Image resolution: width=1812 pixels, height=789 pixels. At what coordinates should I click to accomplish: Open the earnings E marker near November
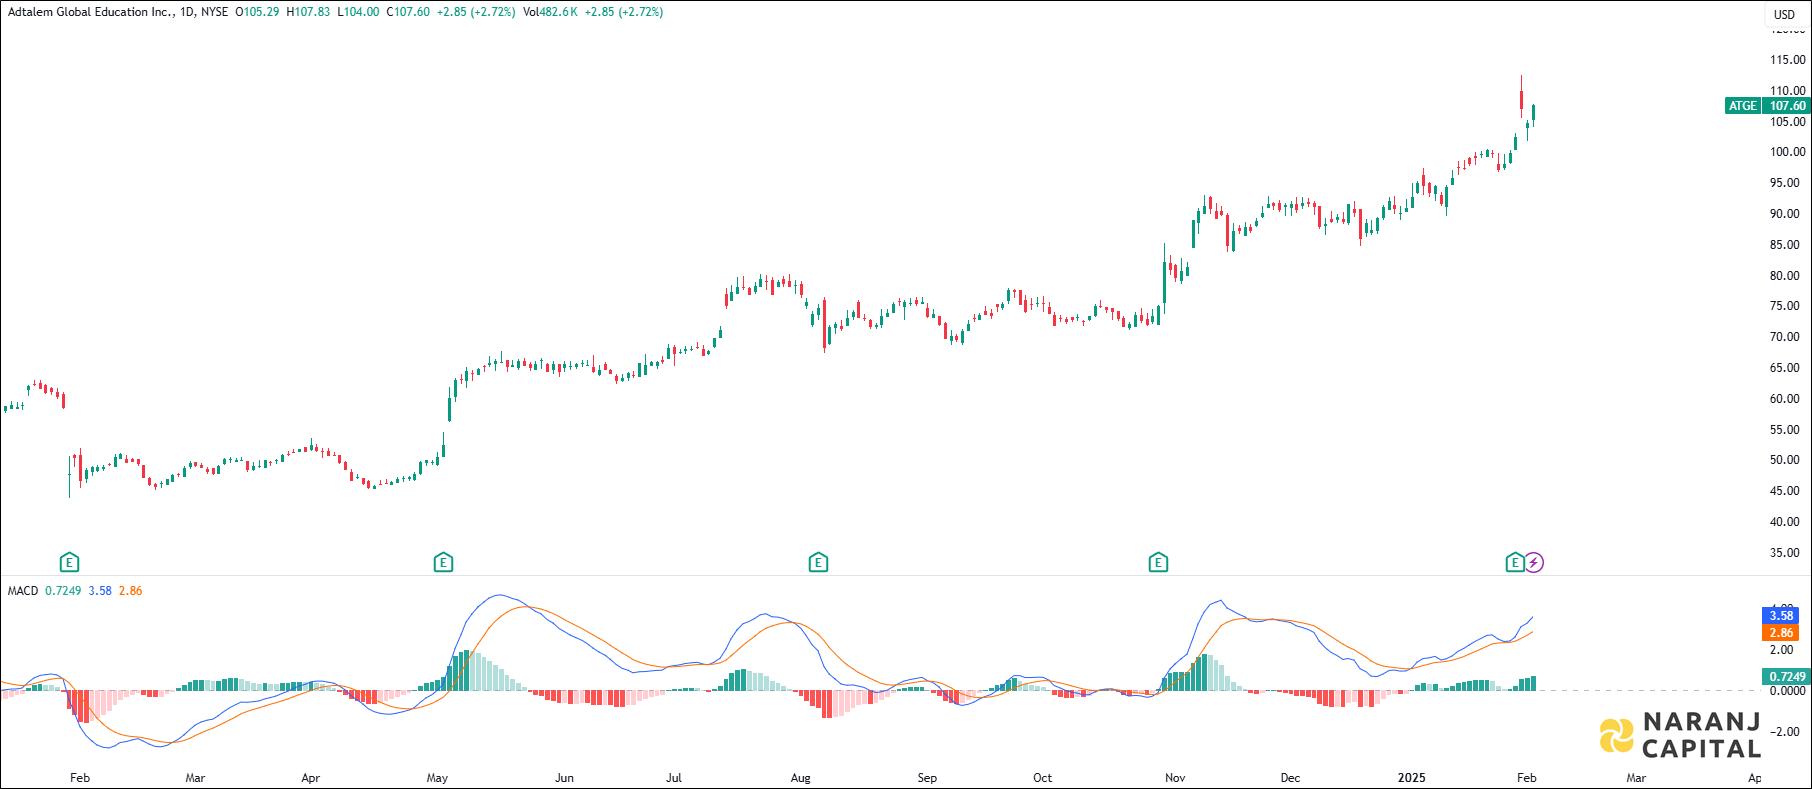(1158, 563)
